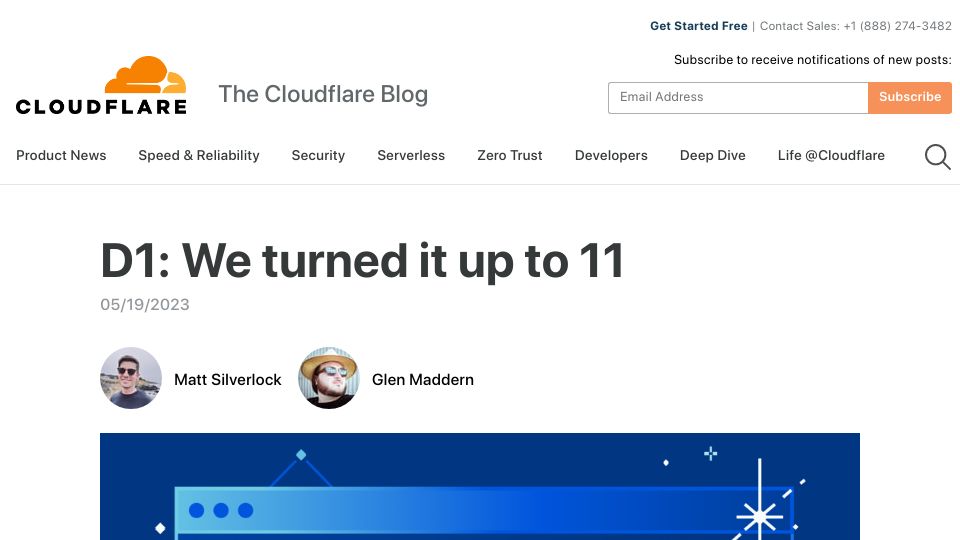This screenshot has height=540, width=960.
Task: Click Get Started Free link
Action: pos(699,26)
